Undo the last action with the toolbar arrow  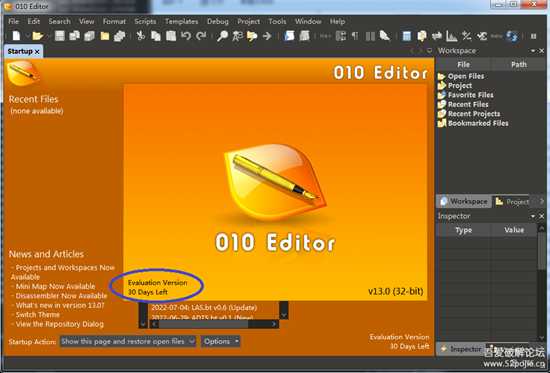point(186,36)
